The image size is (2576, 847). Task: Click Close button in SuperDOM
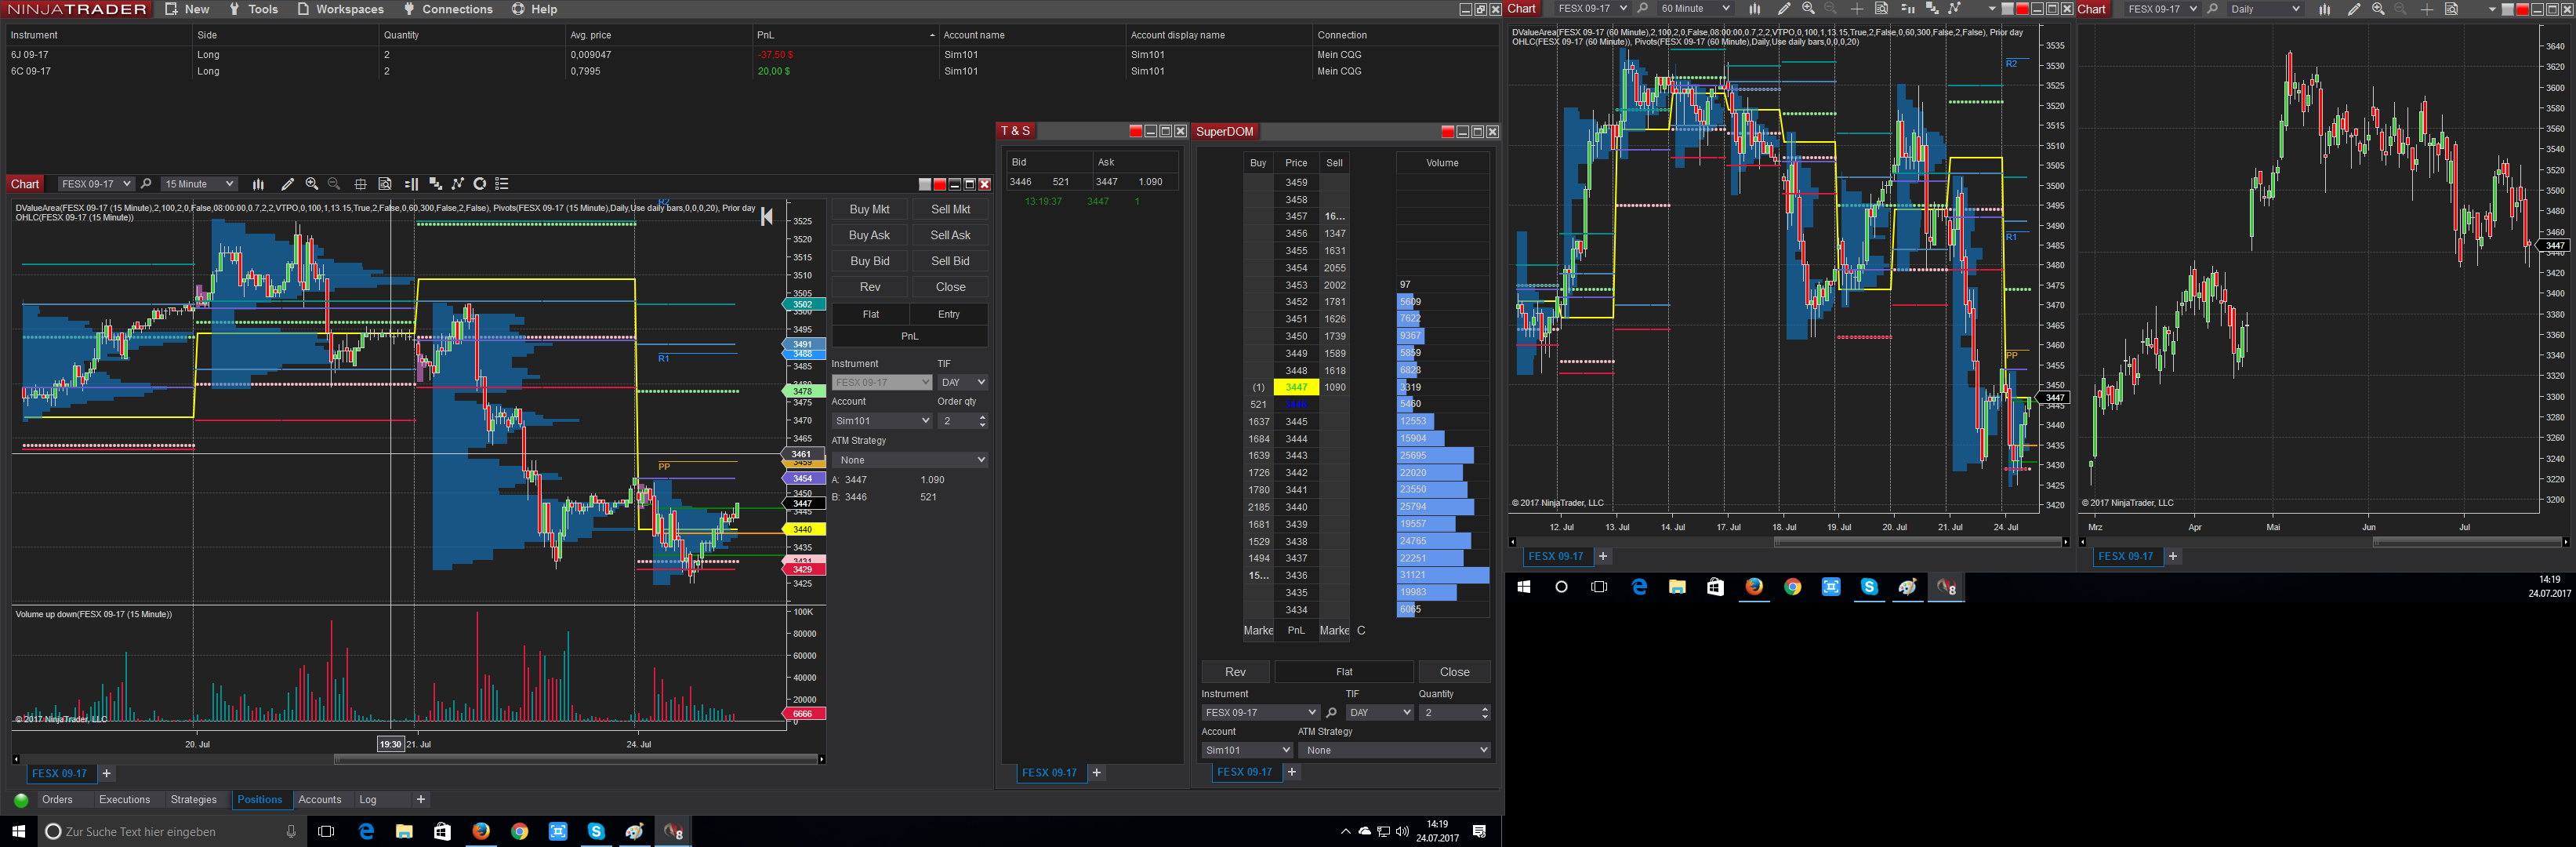point(1454,672)
